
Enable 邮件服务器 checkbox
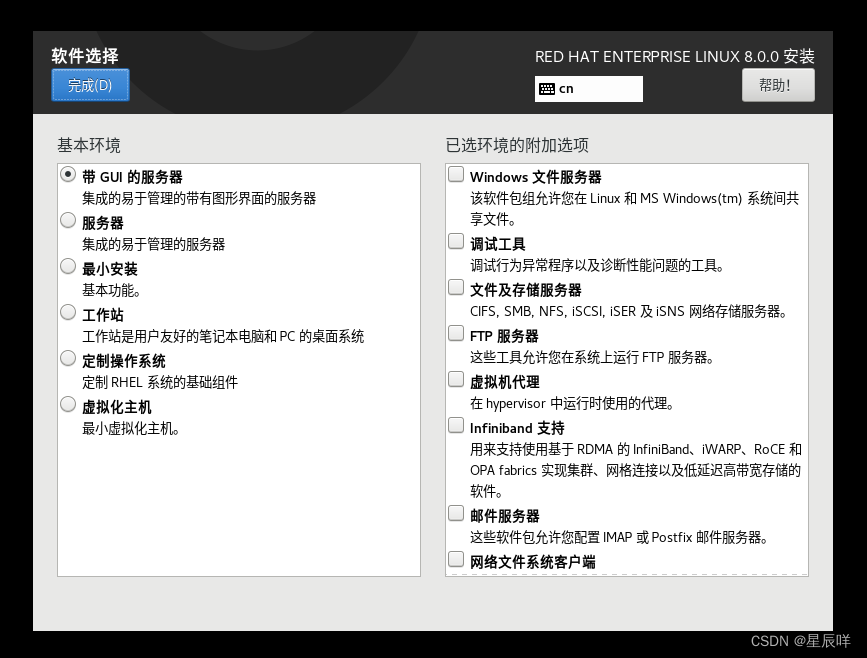456,514
